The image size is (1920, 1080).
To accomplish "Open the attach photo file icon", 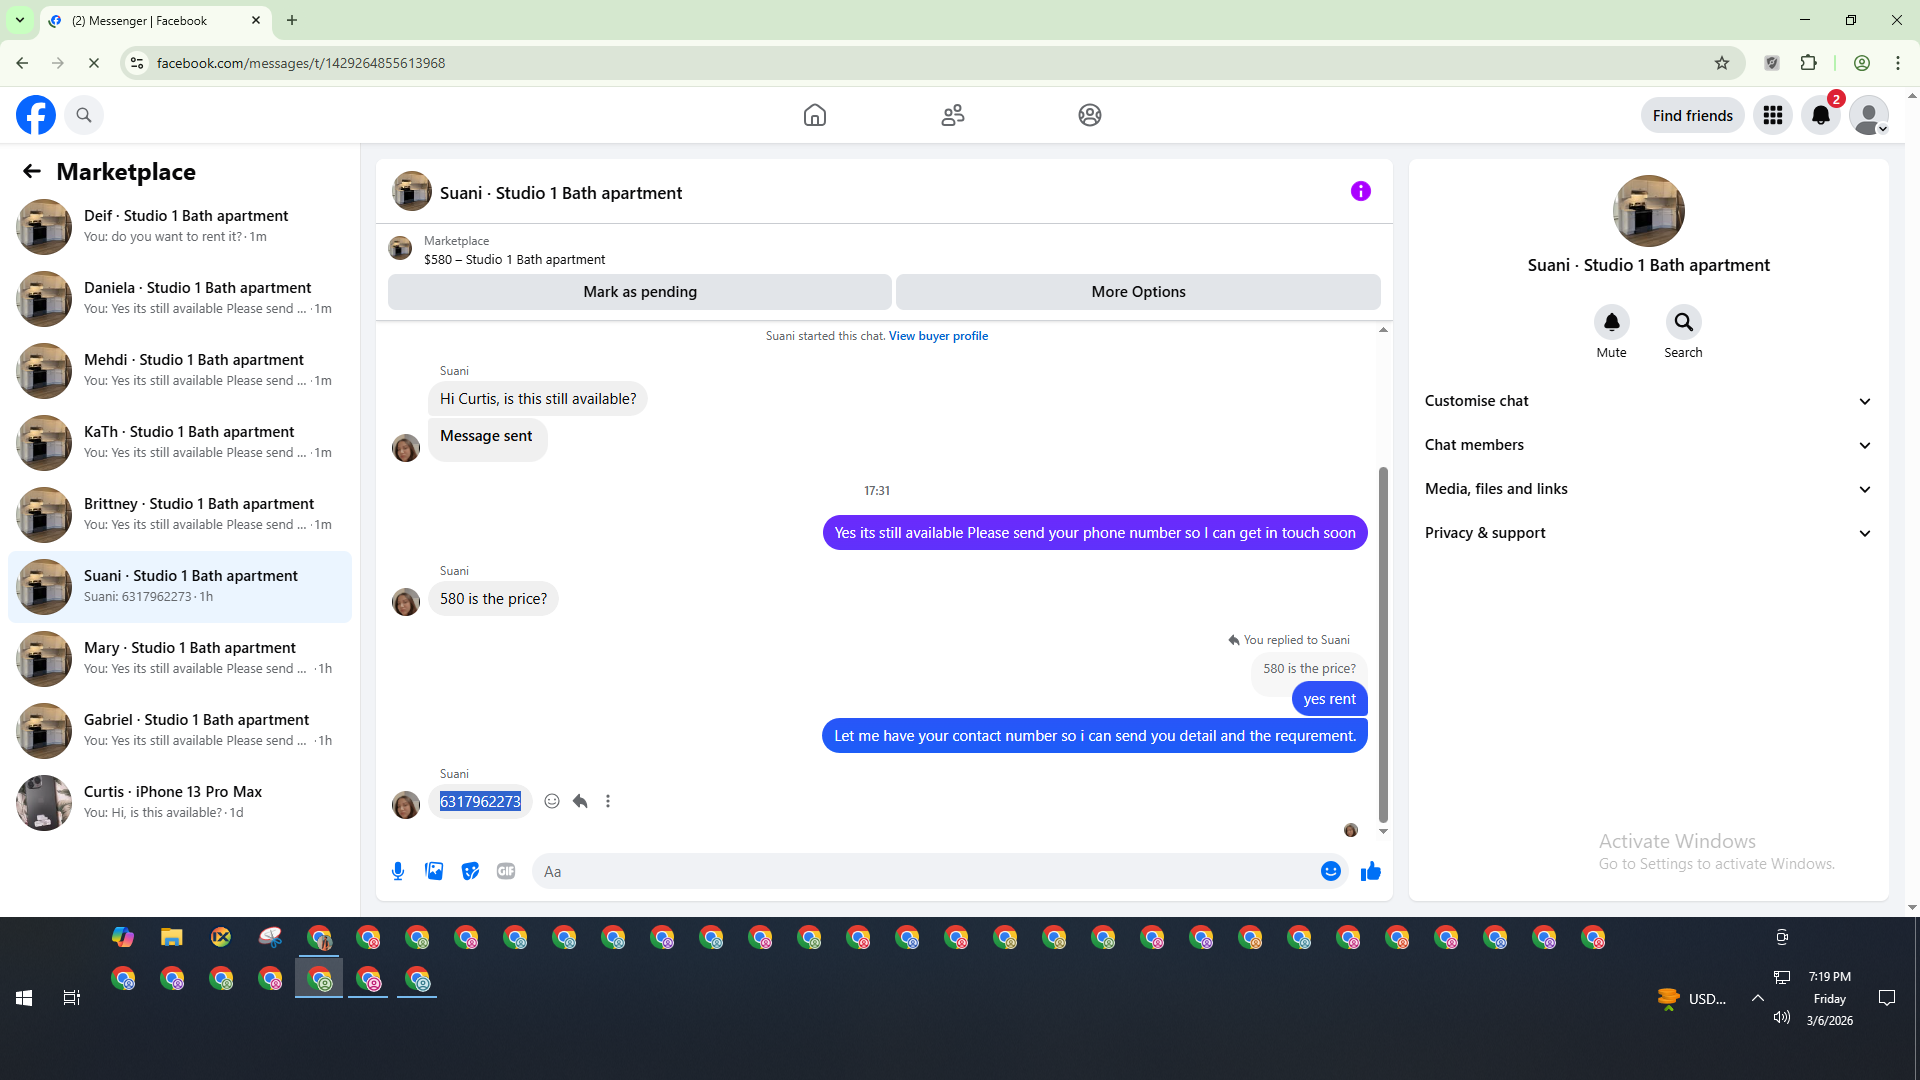I will (434, 871).
